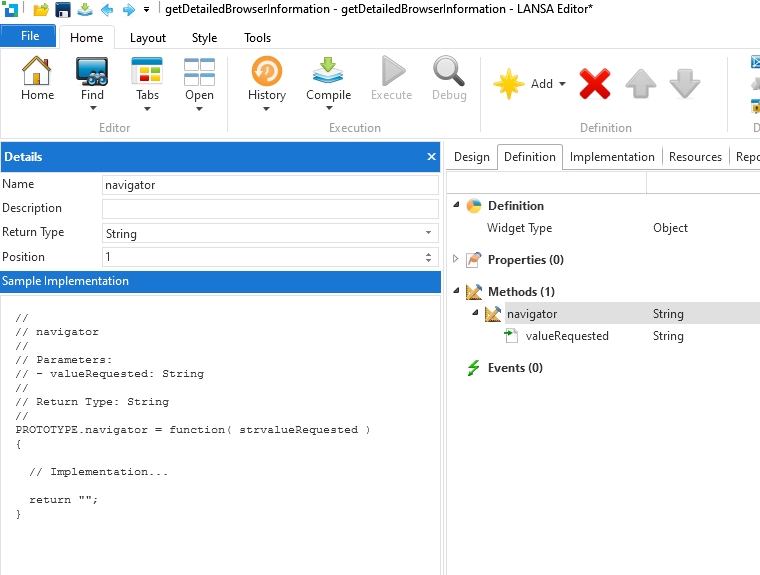760x575 pixels.
Task: Click the Position spinner arrows
Action: [x=429, y=257]
